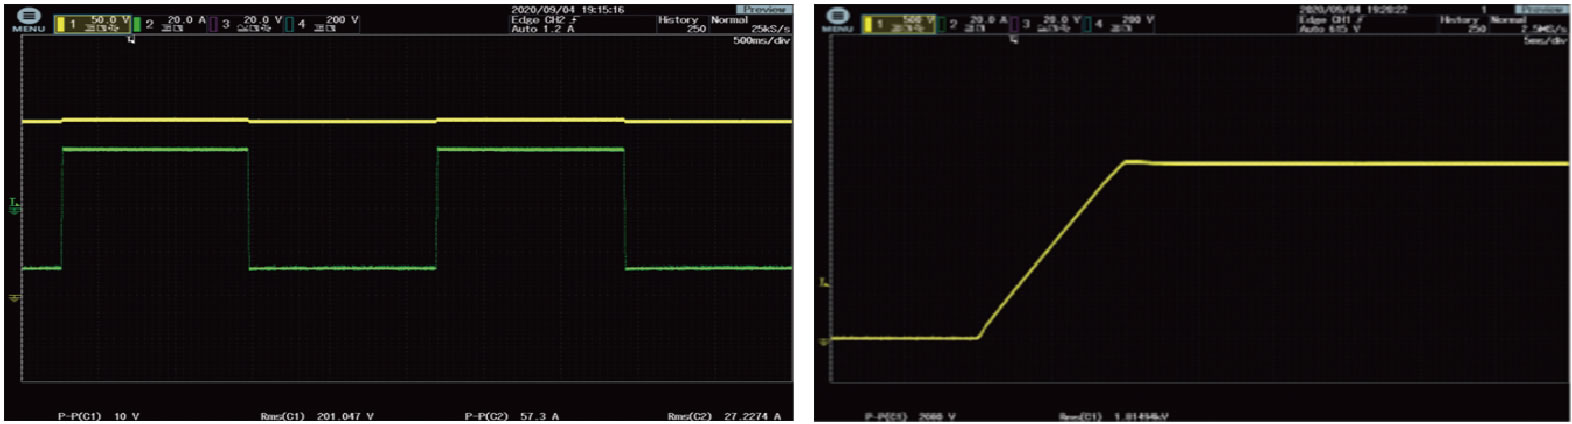Click trigger position marker on left scope
Image resolution: width=1572 pixels, height=424 pixels.
point(131,39)
